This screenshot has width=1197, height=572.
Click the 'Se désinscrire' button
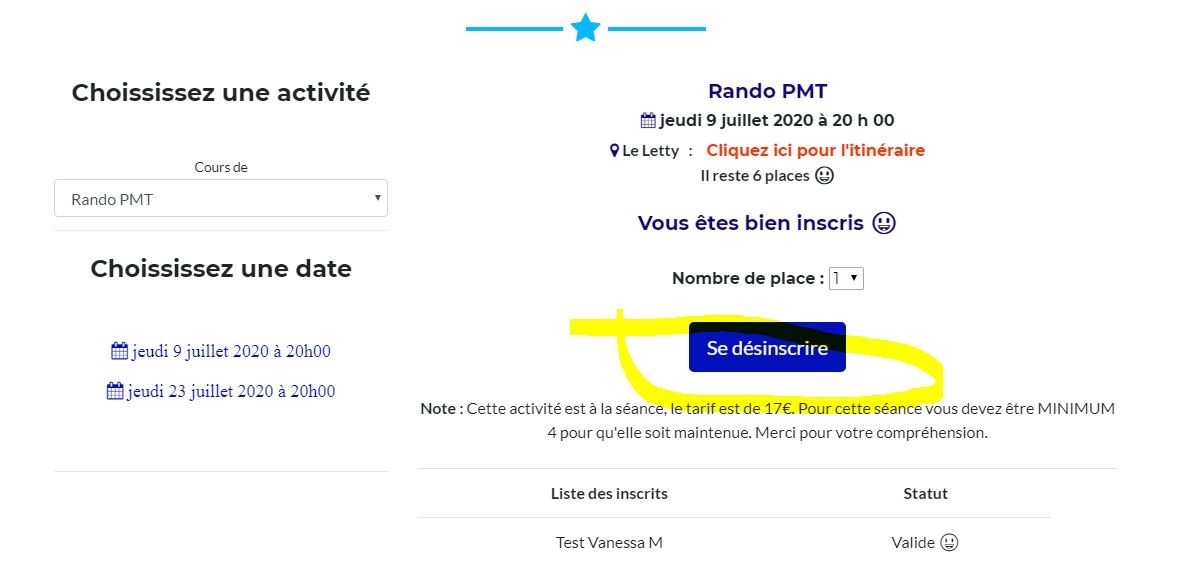[x=767, y=347]
